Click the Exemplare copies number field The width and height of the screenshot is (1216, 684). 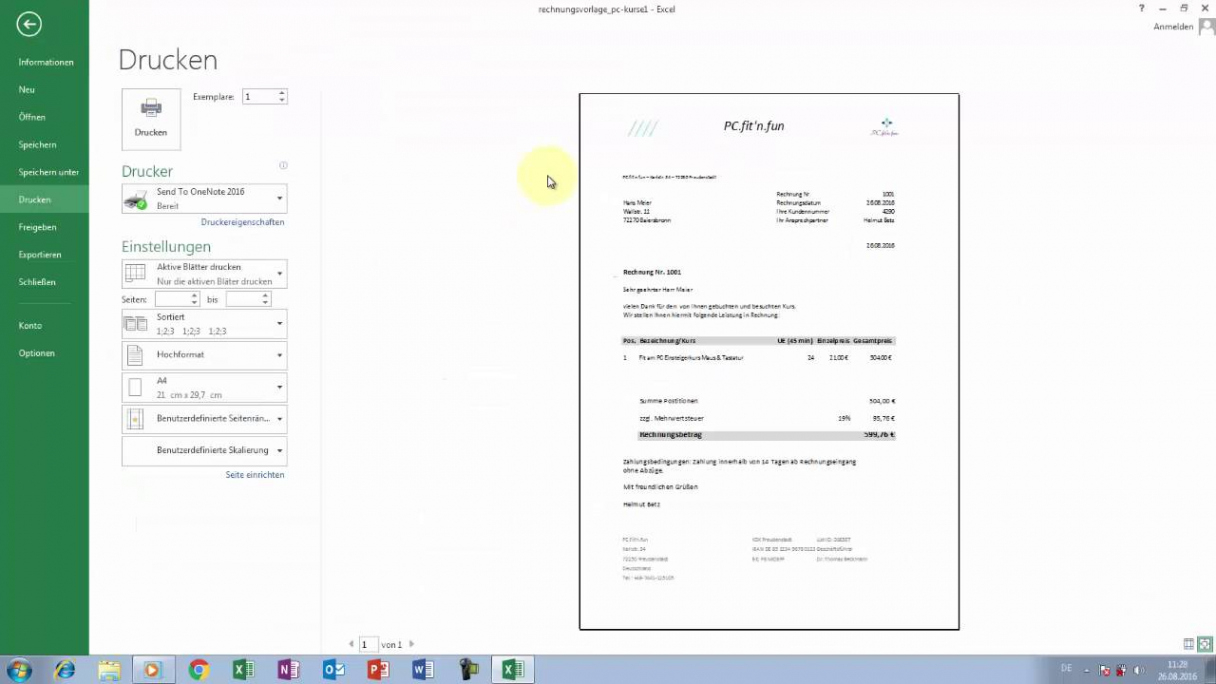pyautogui.click(x=258, y=97)
